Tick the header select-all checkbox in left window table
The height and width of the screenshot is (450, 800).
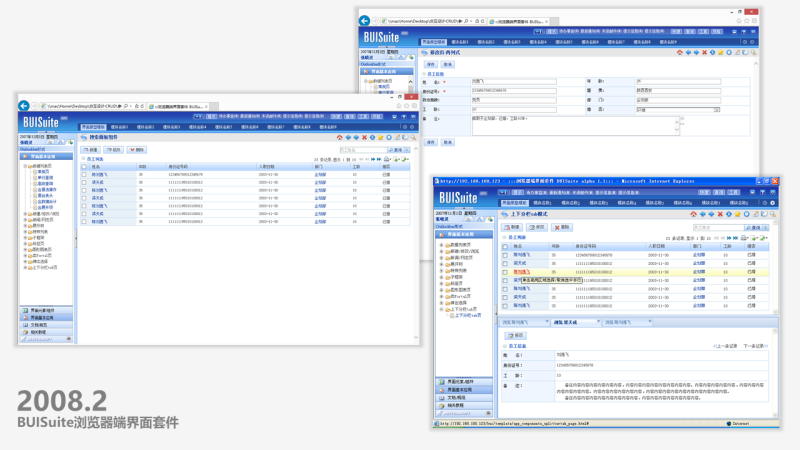coord(84,167)
